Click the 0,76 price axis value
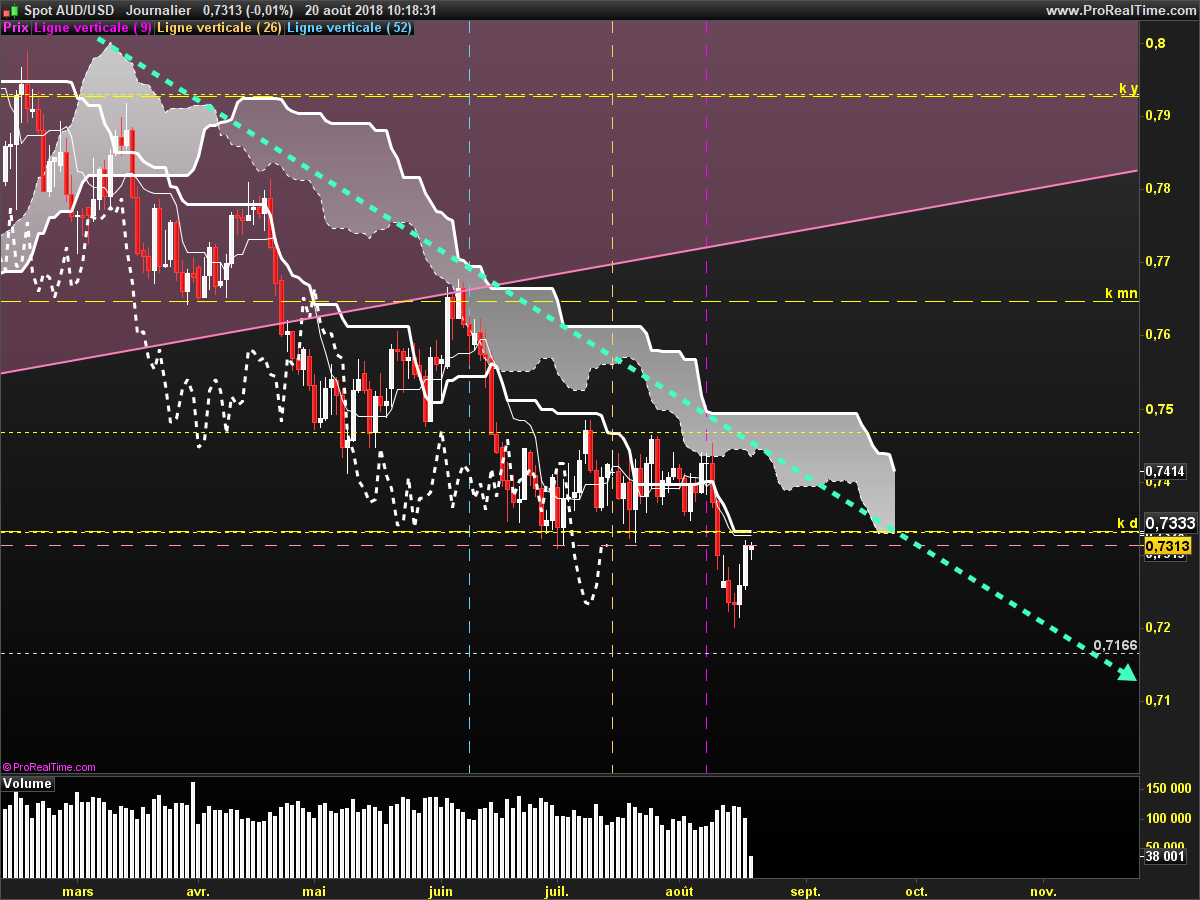This screenshot has width=1200, height=900. point(1159,335)
